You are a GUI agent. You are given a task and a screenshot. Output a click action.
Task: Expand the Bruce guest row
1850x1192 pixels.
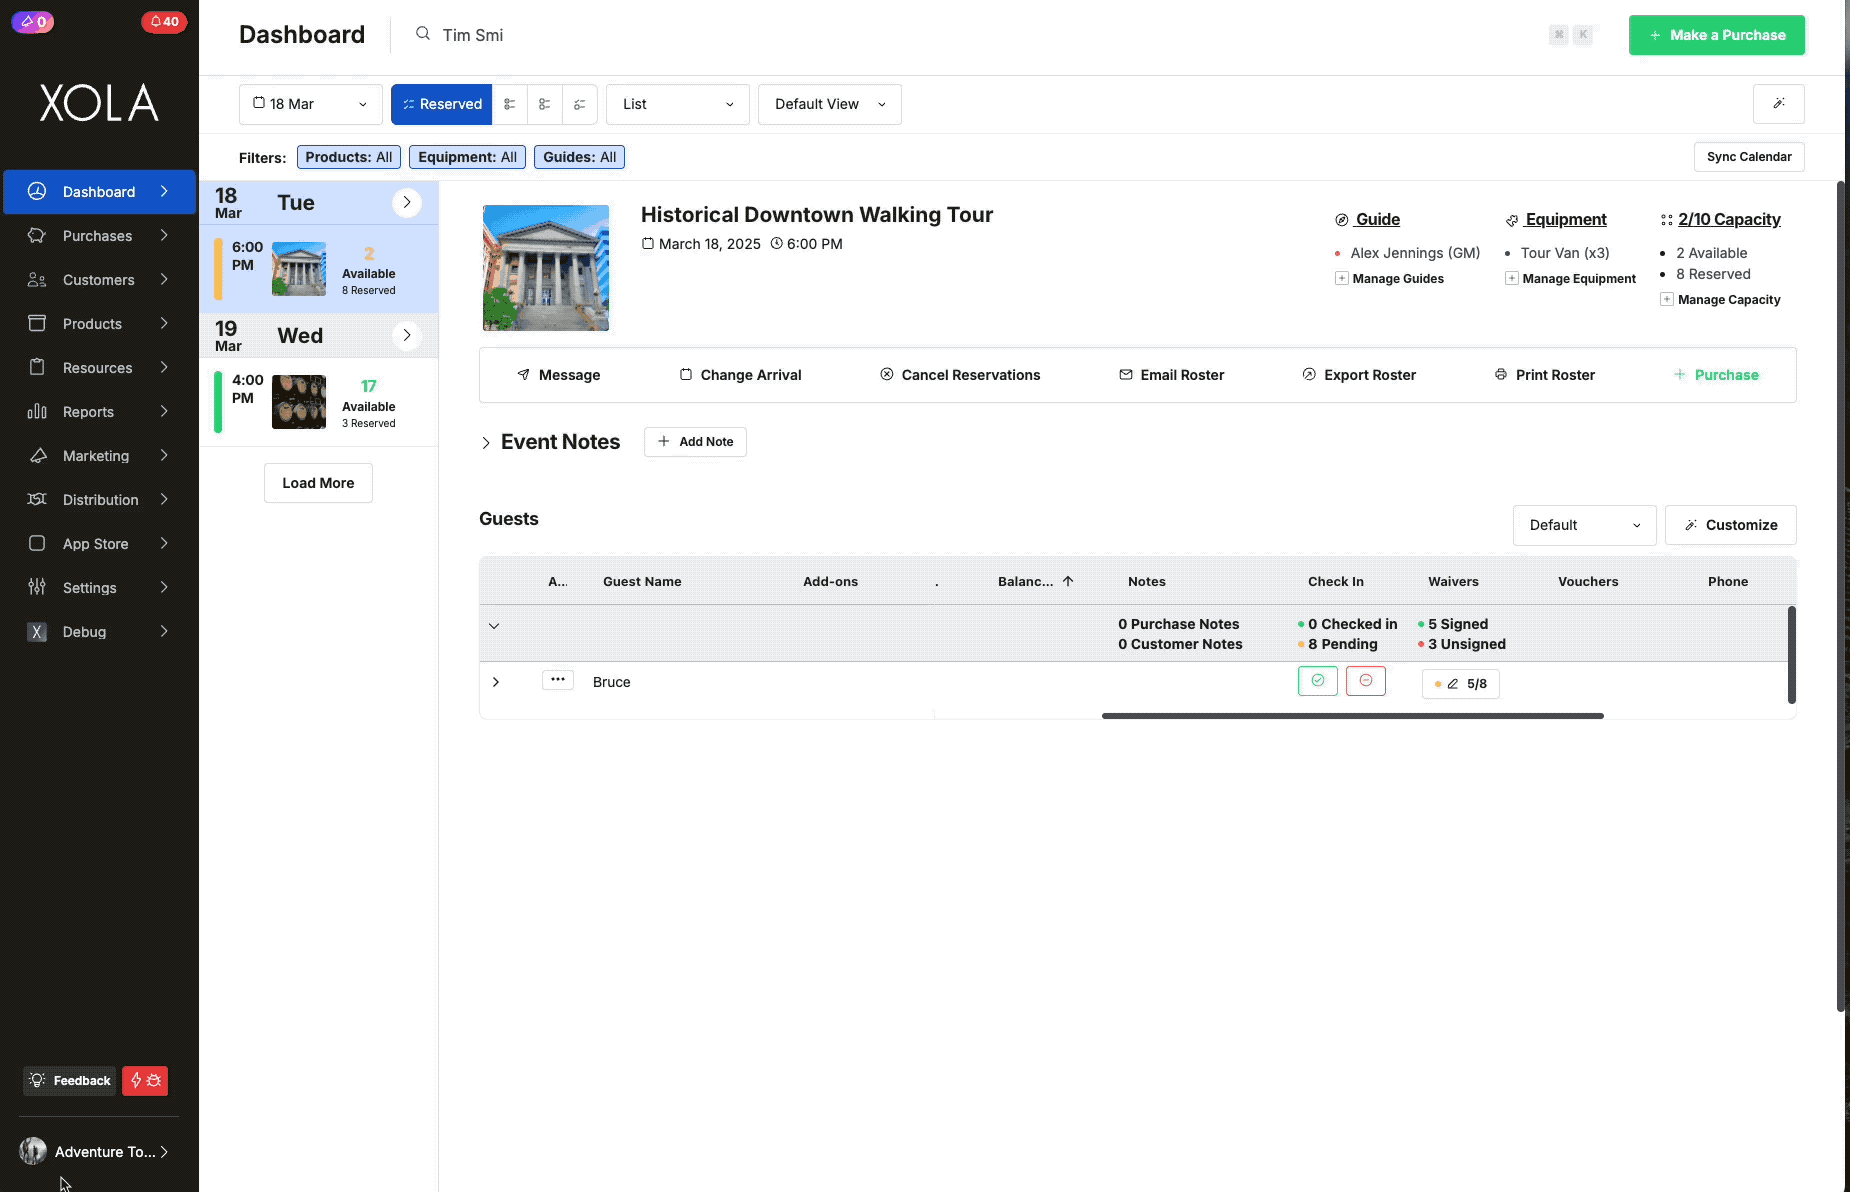click(496, 682)
